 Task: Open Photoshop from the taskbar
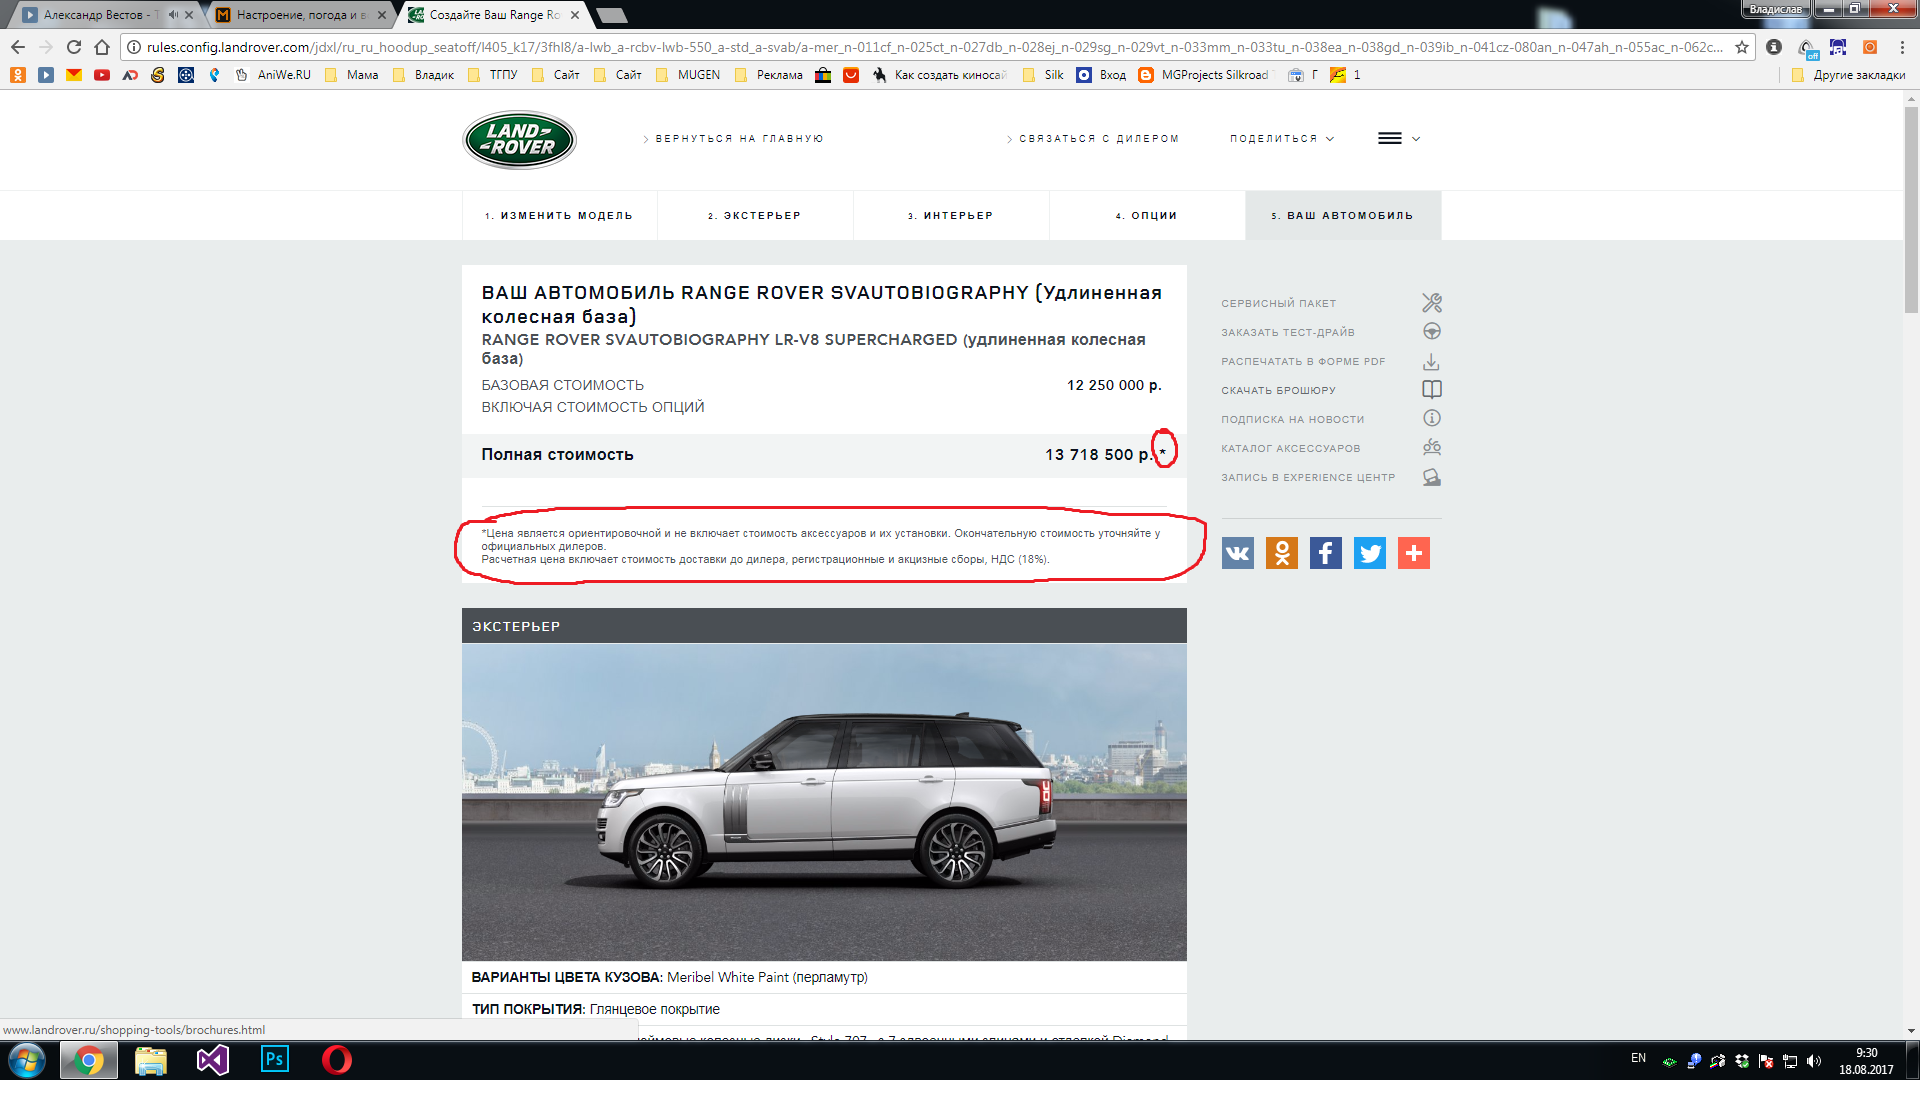coord(275,1059)
